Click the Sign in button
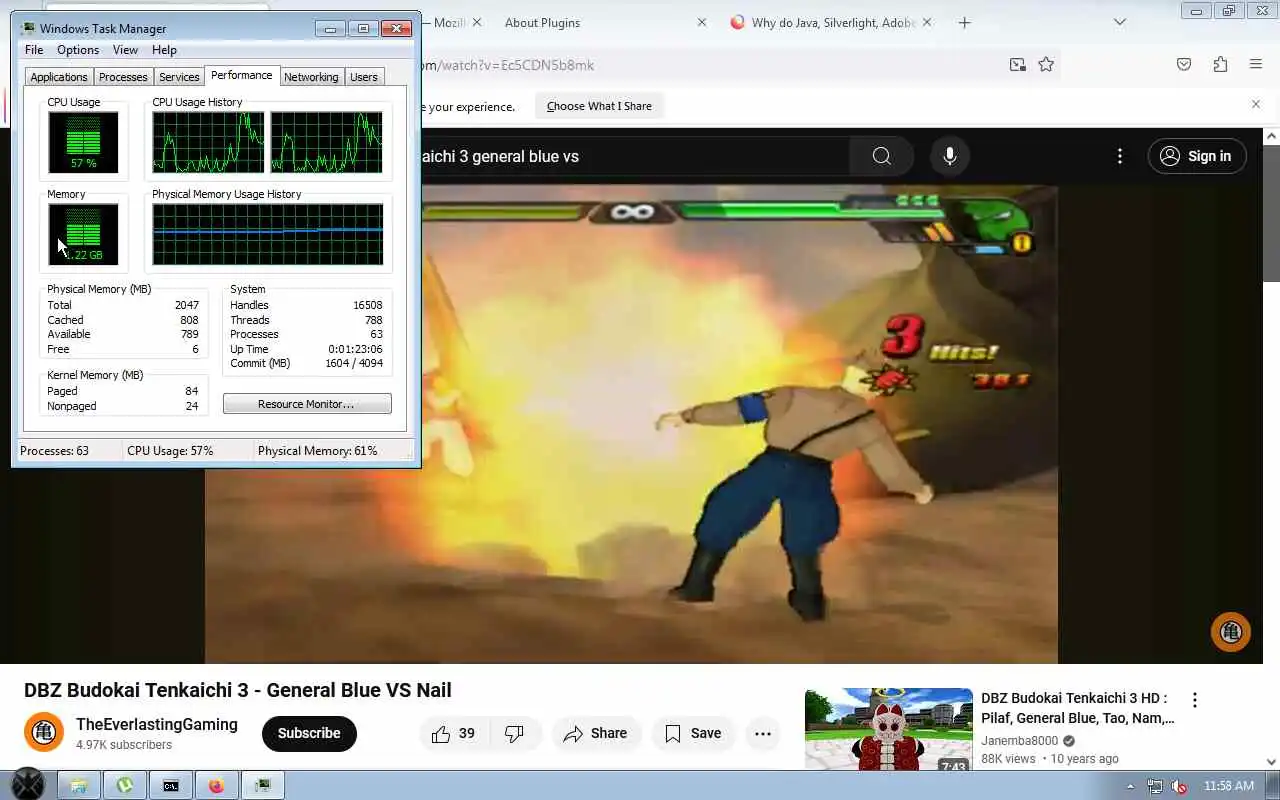Screen dimensions: 1280x800 pyautogui.click(x=1196, y=156)
